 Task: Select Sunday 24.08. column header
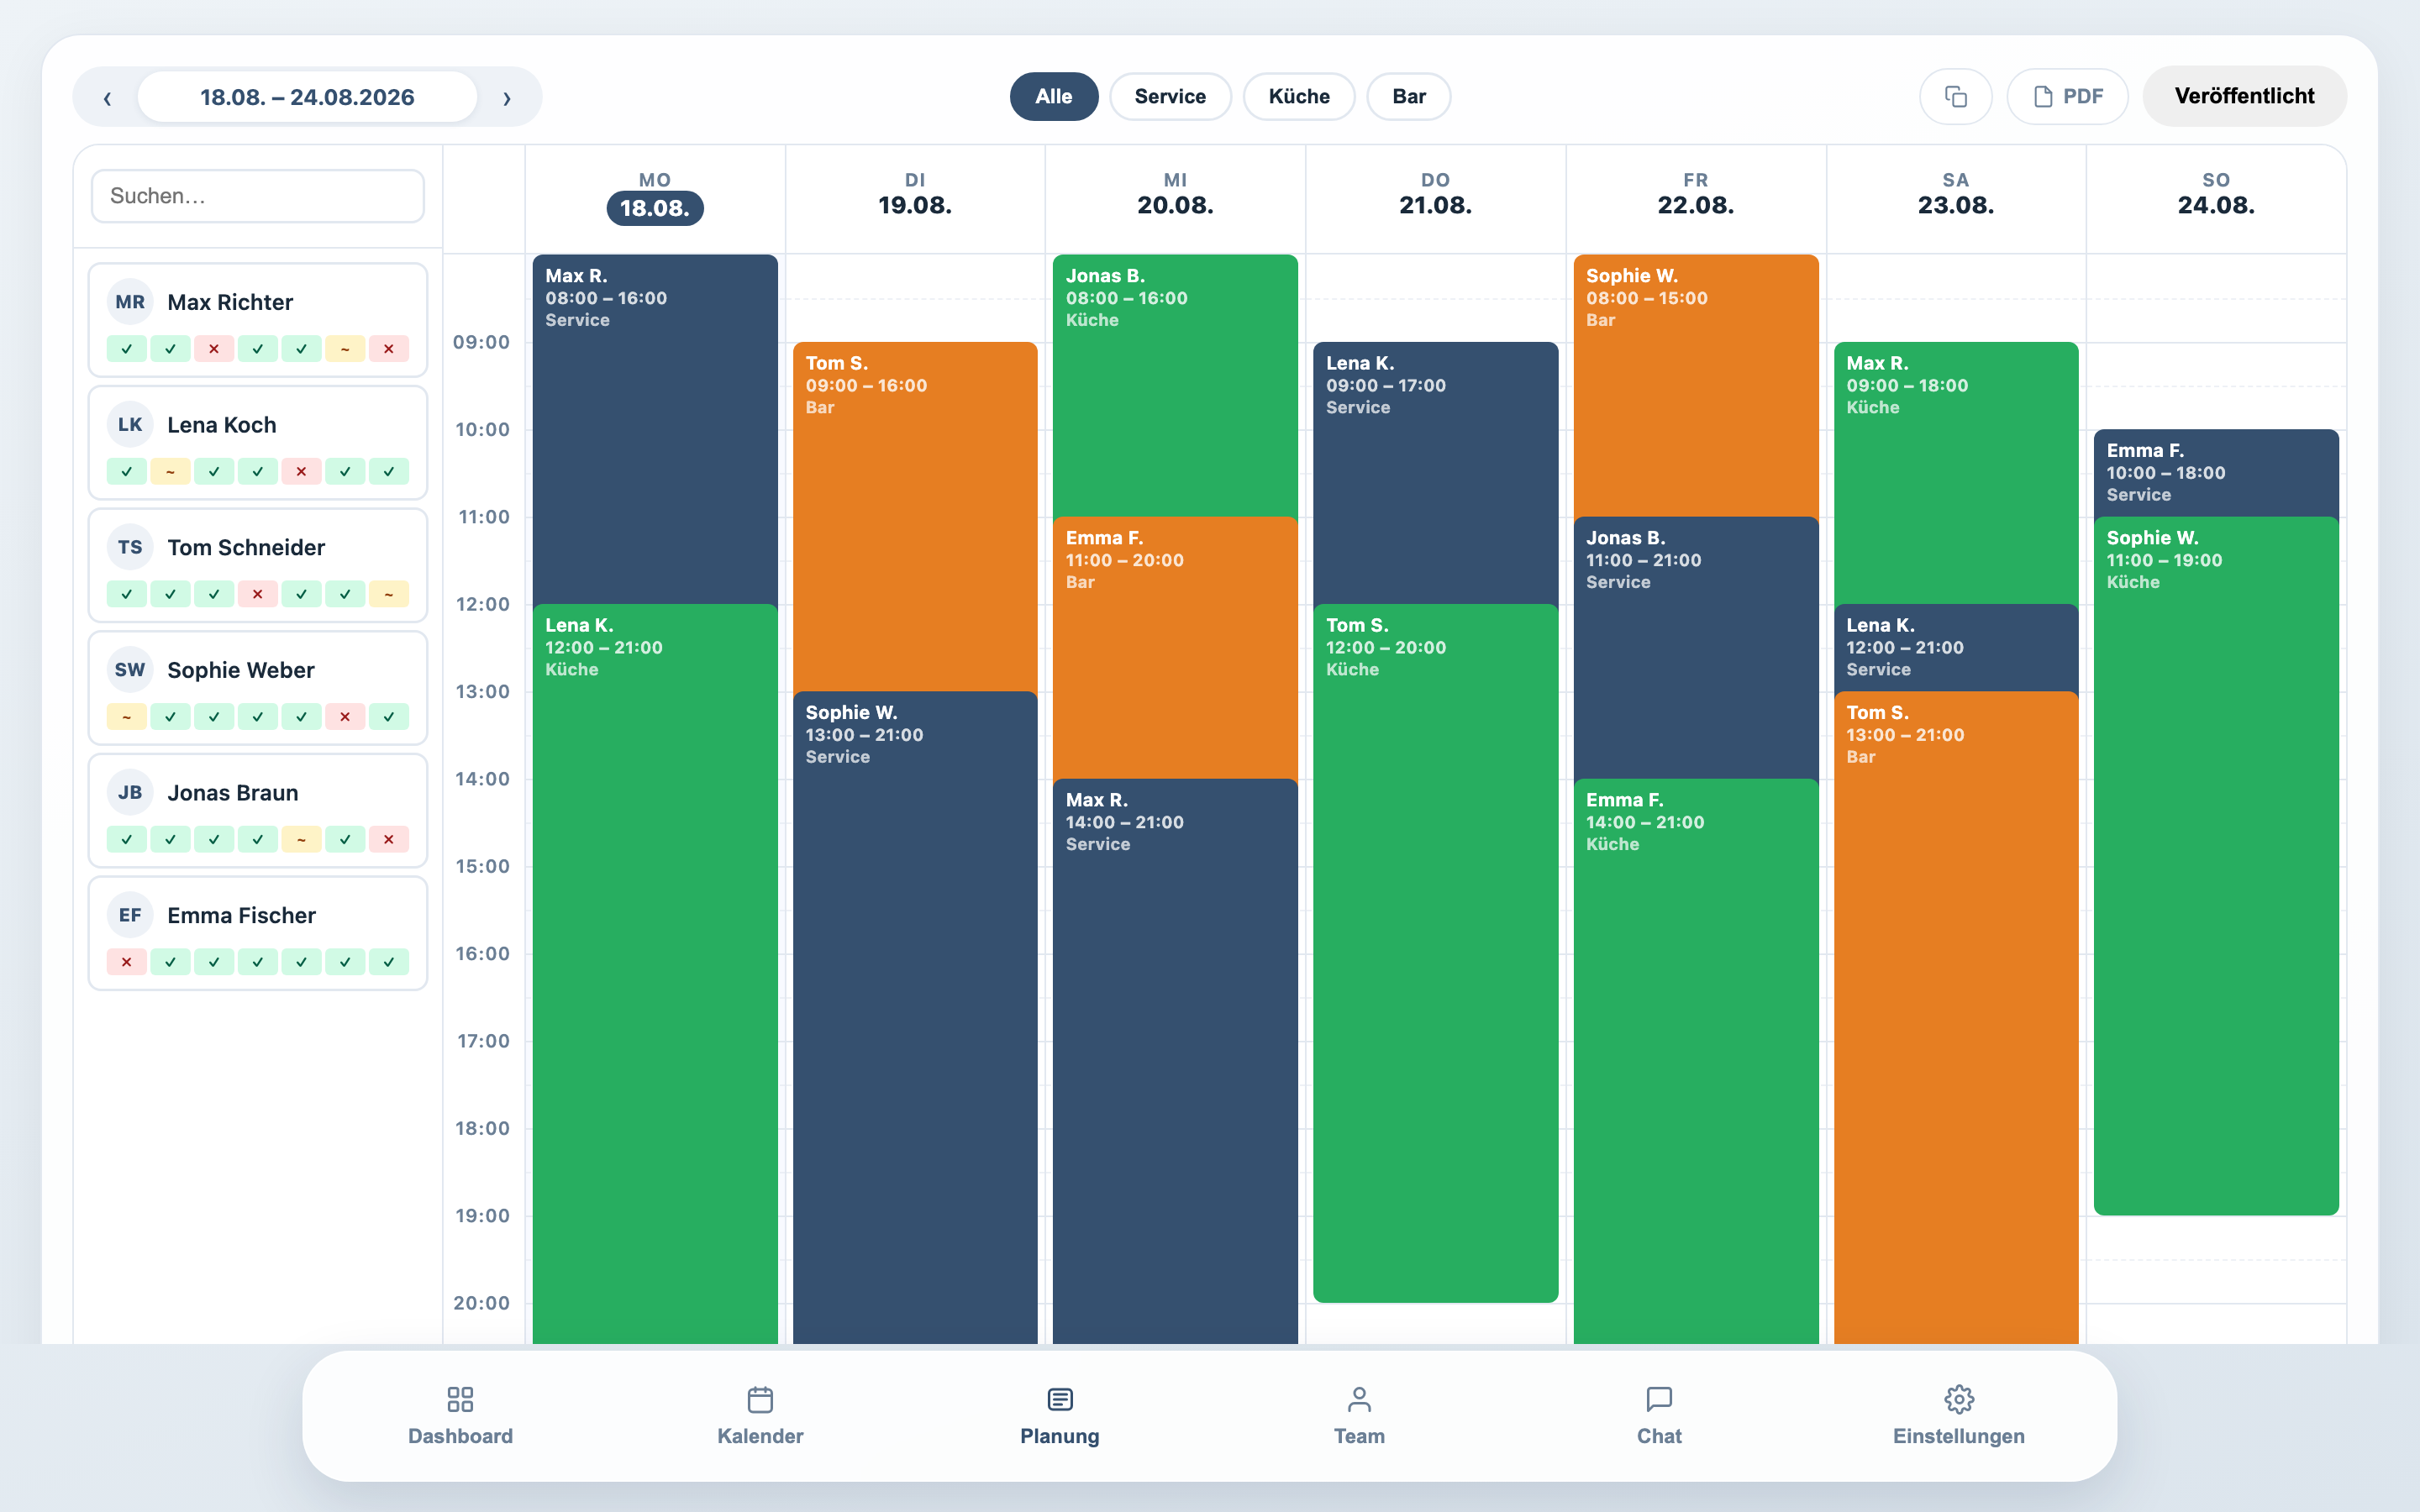[2216, 198]
